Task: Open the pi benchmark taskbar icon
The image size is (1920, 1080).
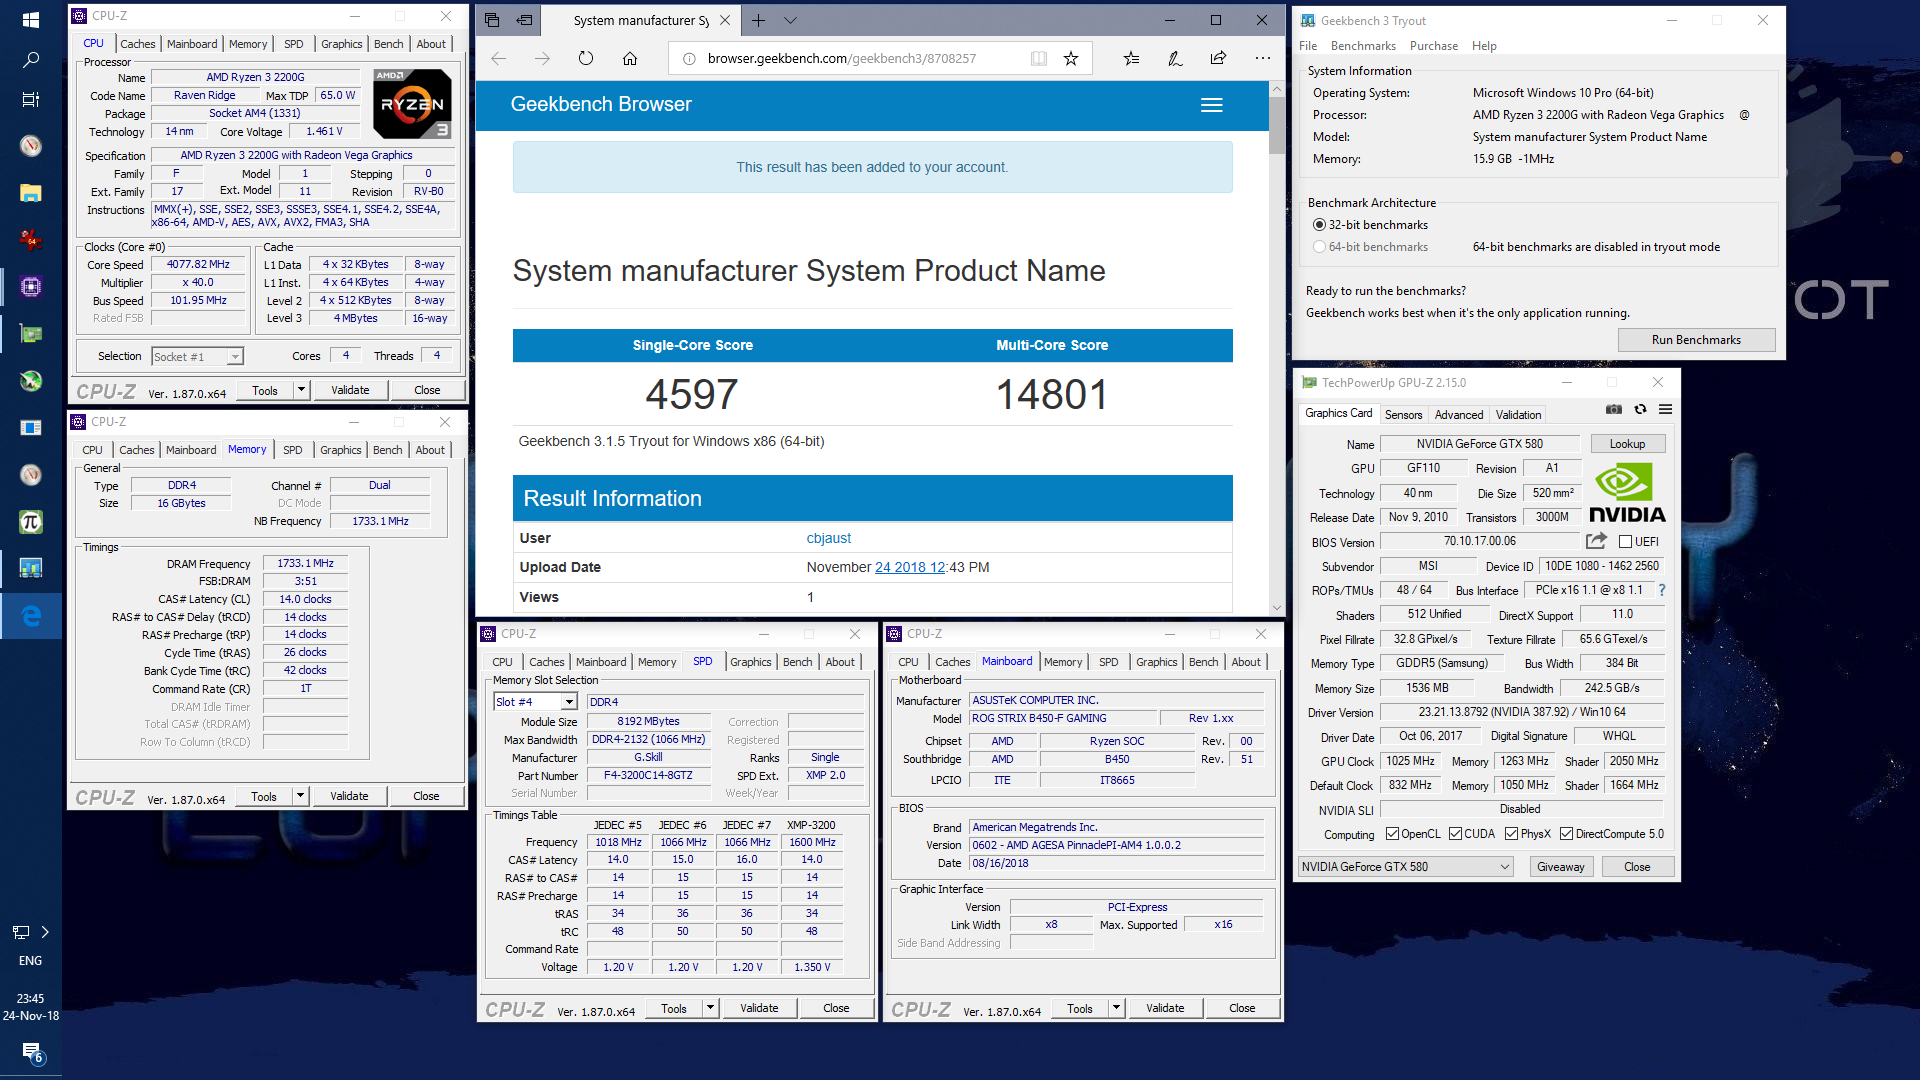Action: pyautogui.click(x=30, y=522)
